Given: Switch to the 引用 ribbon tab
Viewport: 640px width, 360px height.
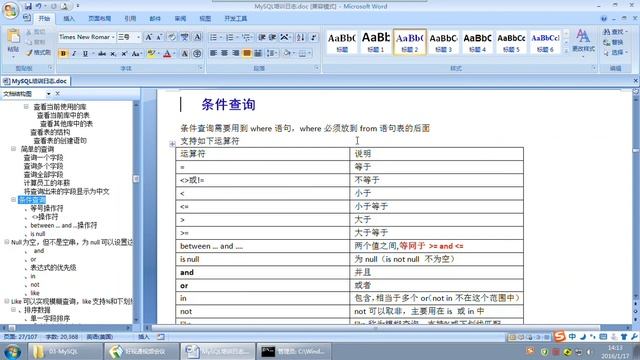Looking at the screenshot, I should click(x=130, y=19).
